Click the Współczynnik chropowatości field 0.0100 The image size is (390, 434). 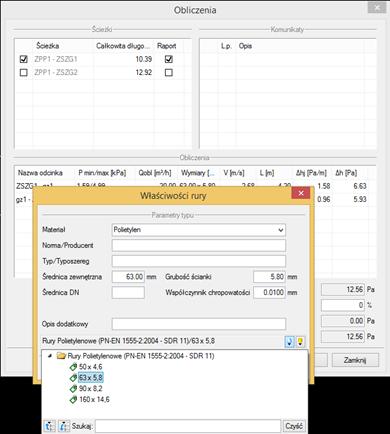click(269, 292)
